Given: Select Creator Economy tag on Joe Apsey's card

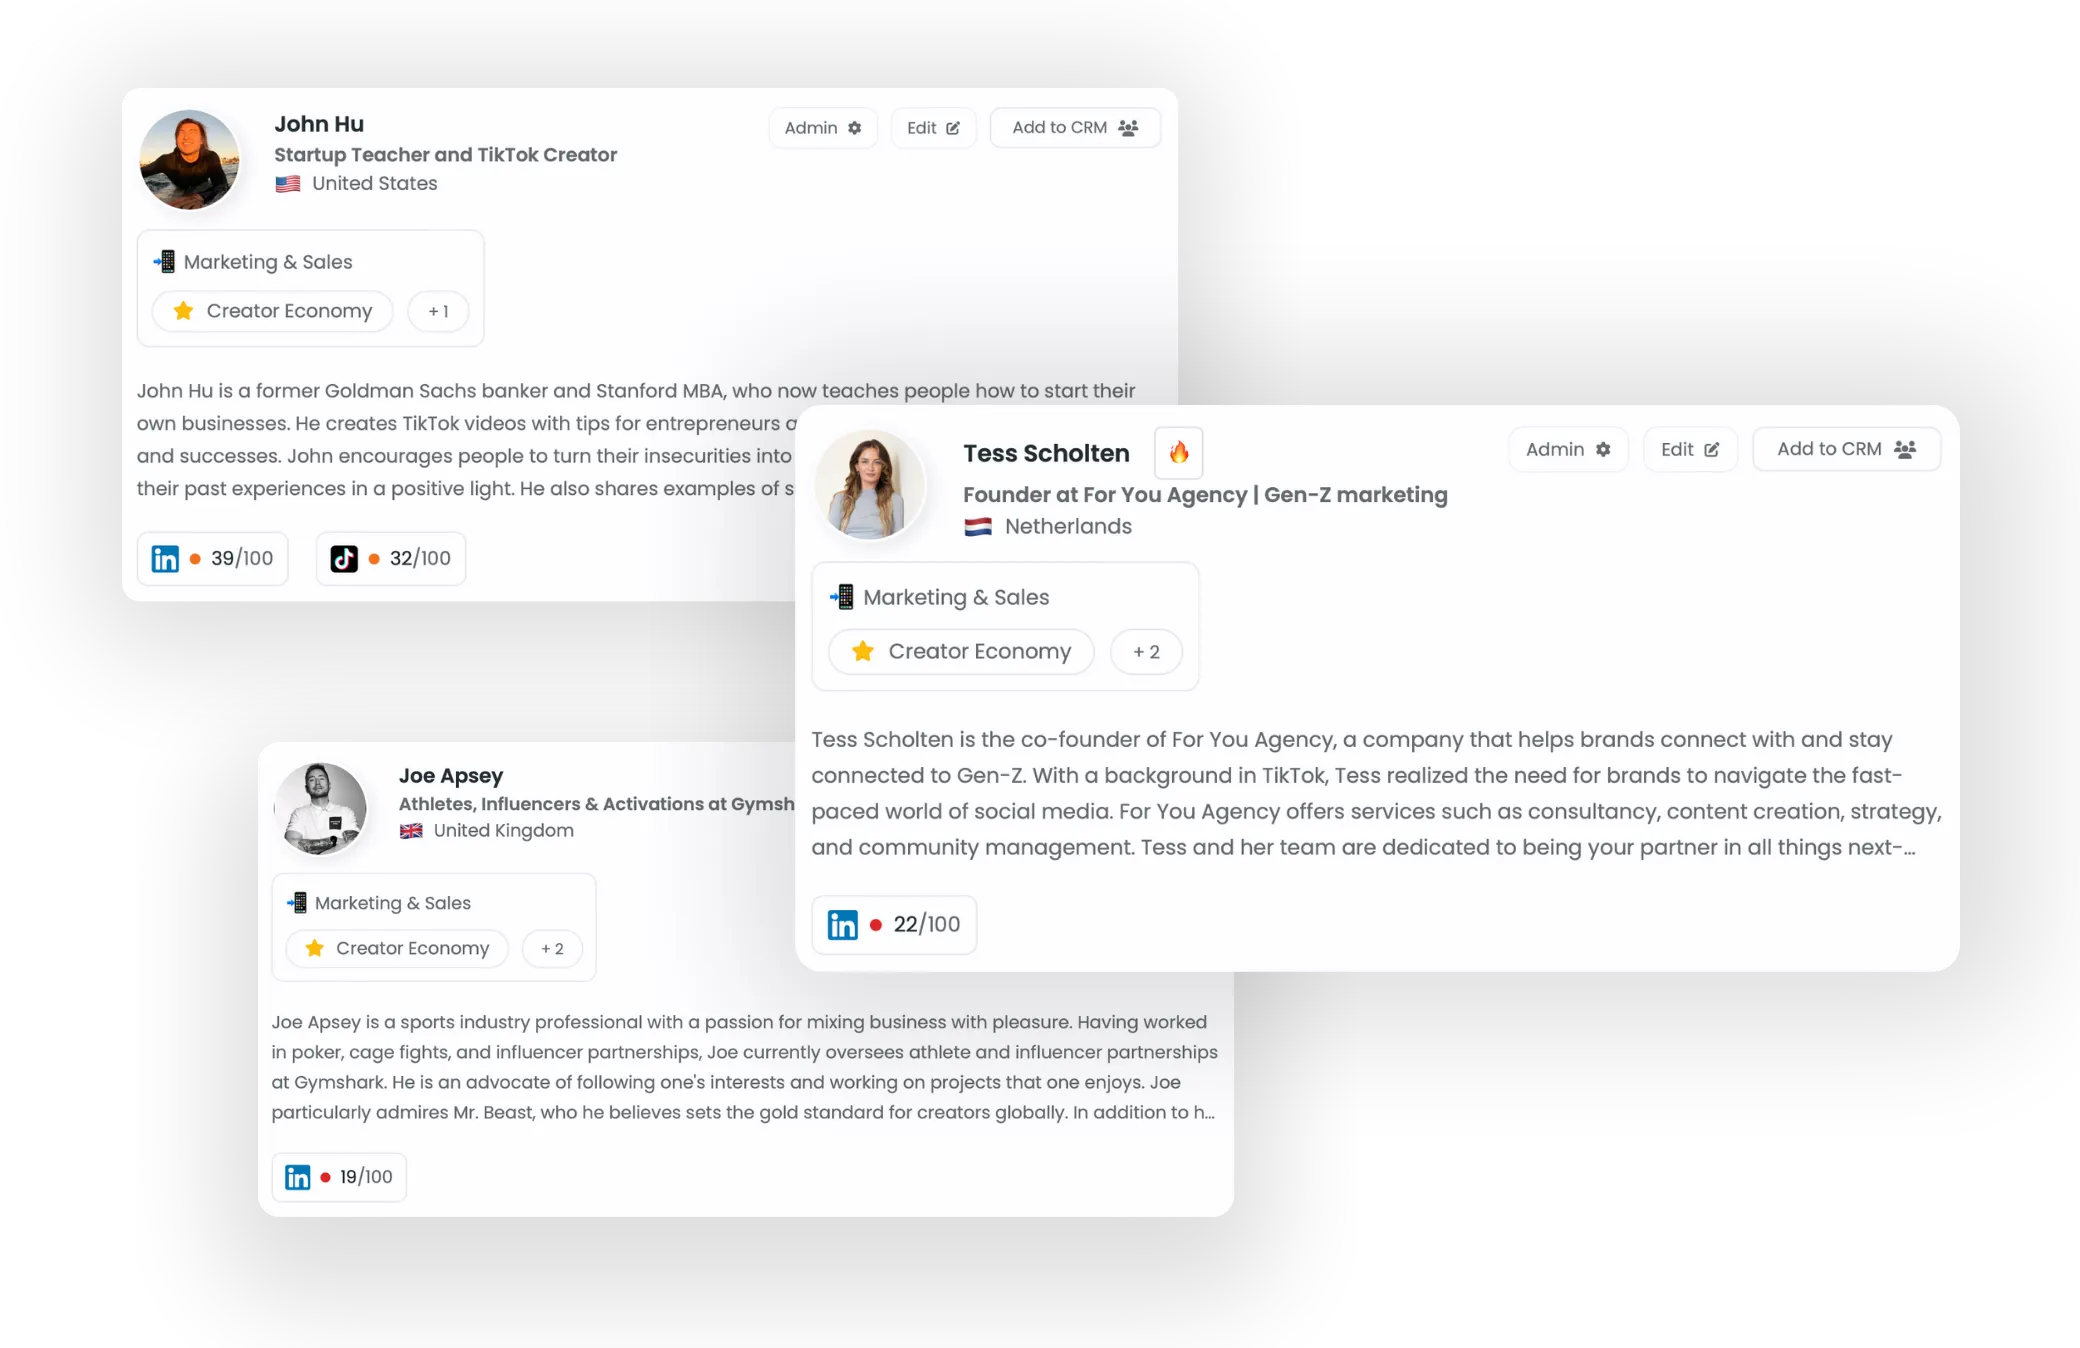Looking at the screenshot, I should point(397,948).
